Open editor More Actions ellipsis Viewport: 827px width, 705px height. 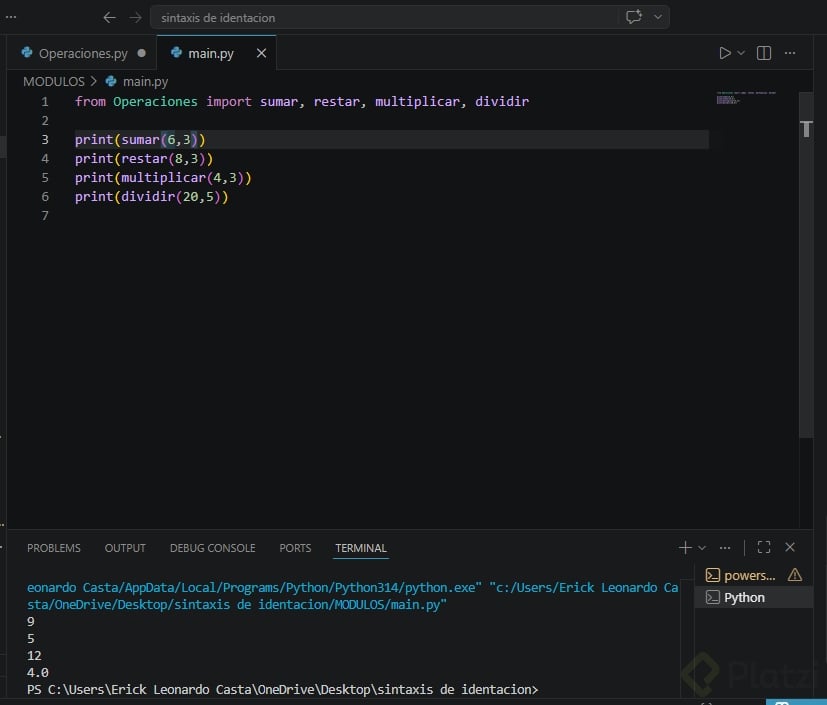pos(790,53)
